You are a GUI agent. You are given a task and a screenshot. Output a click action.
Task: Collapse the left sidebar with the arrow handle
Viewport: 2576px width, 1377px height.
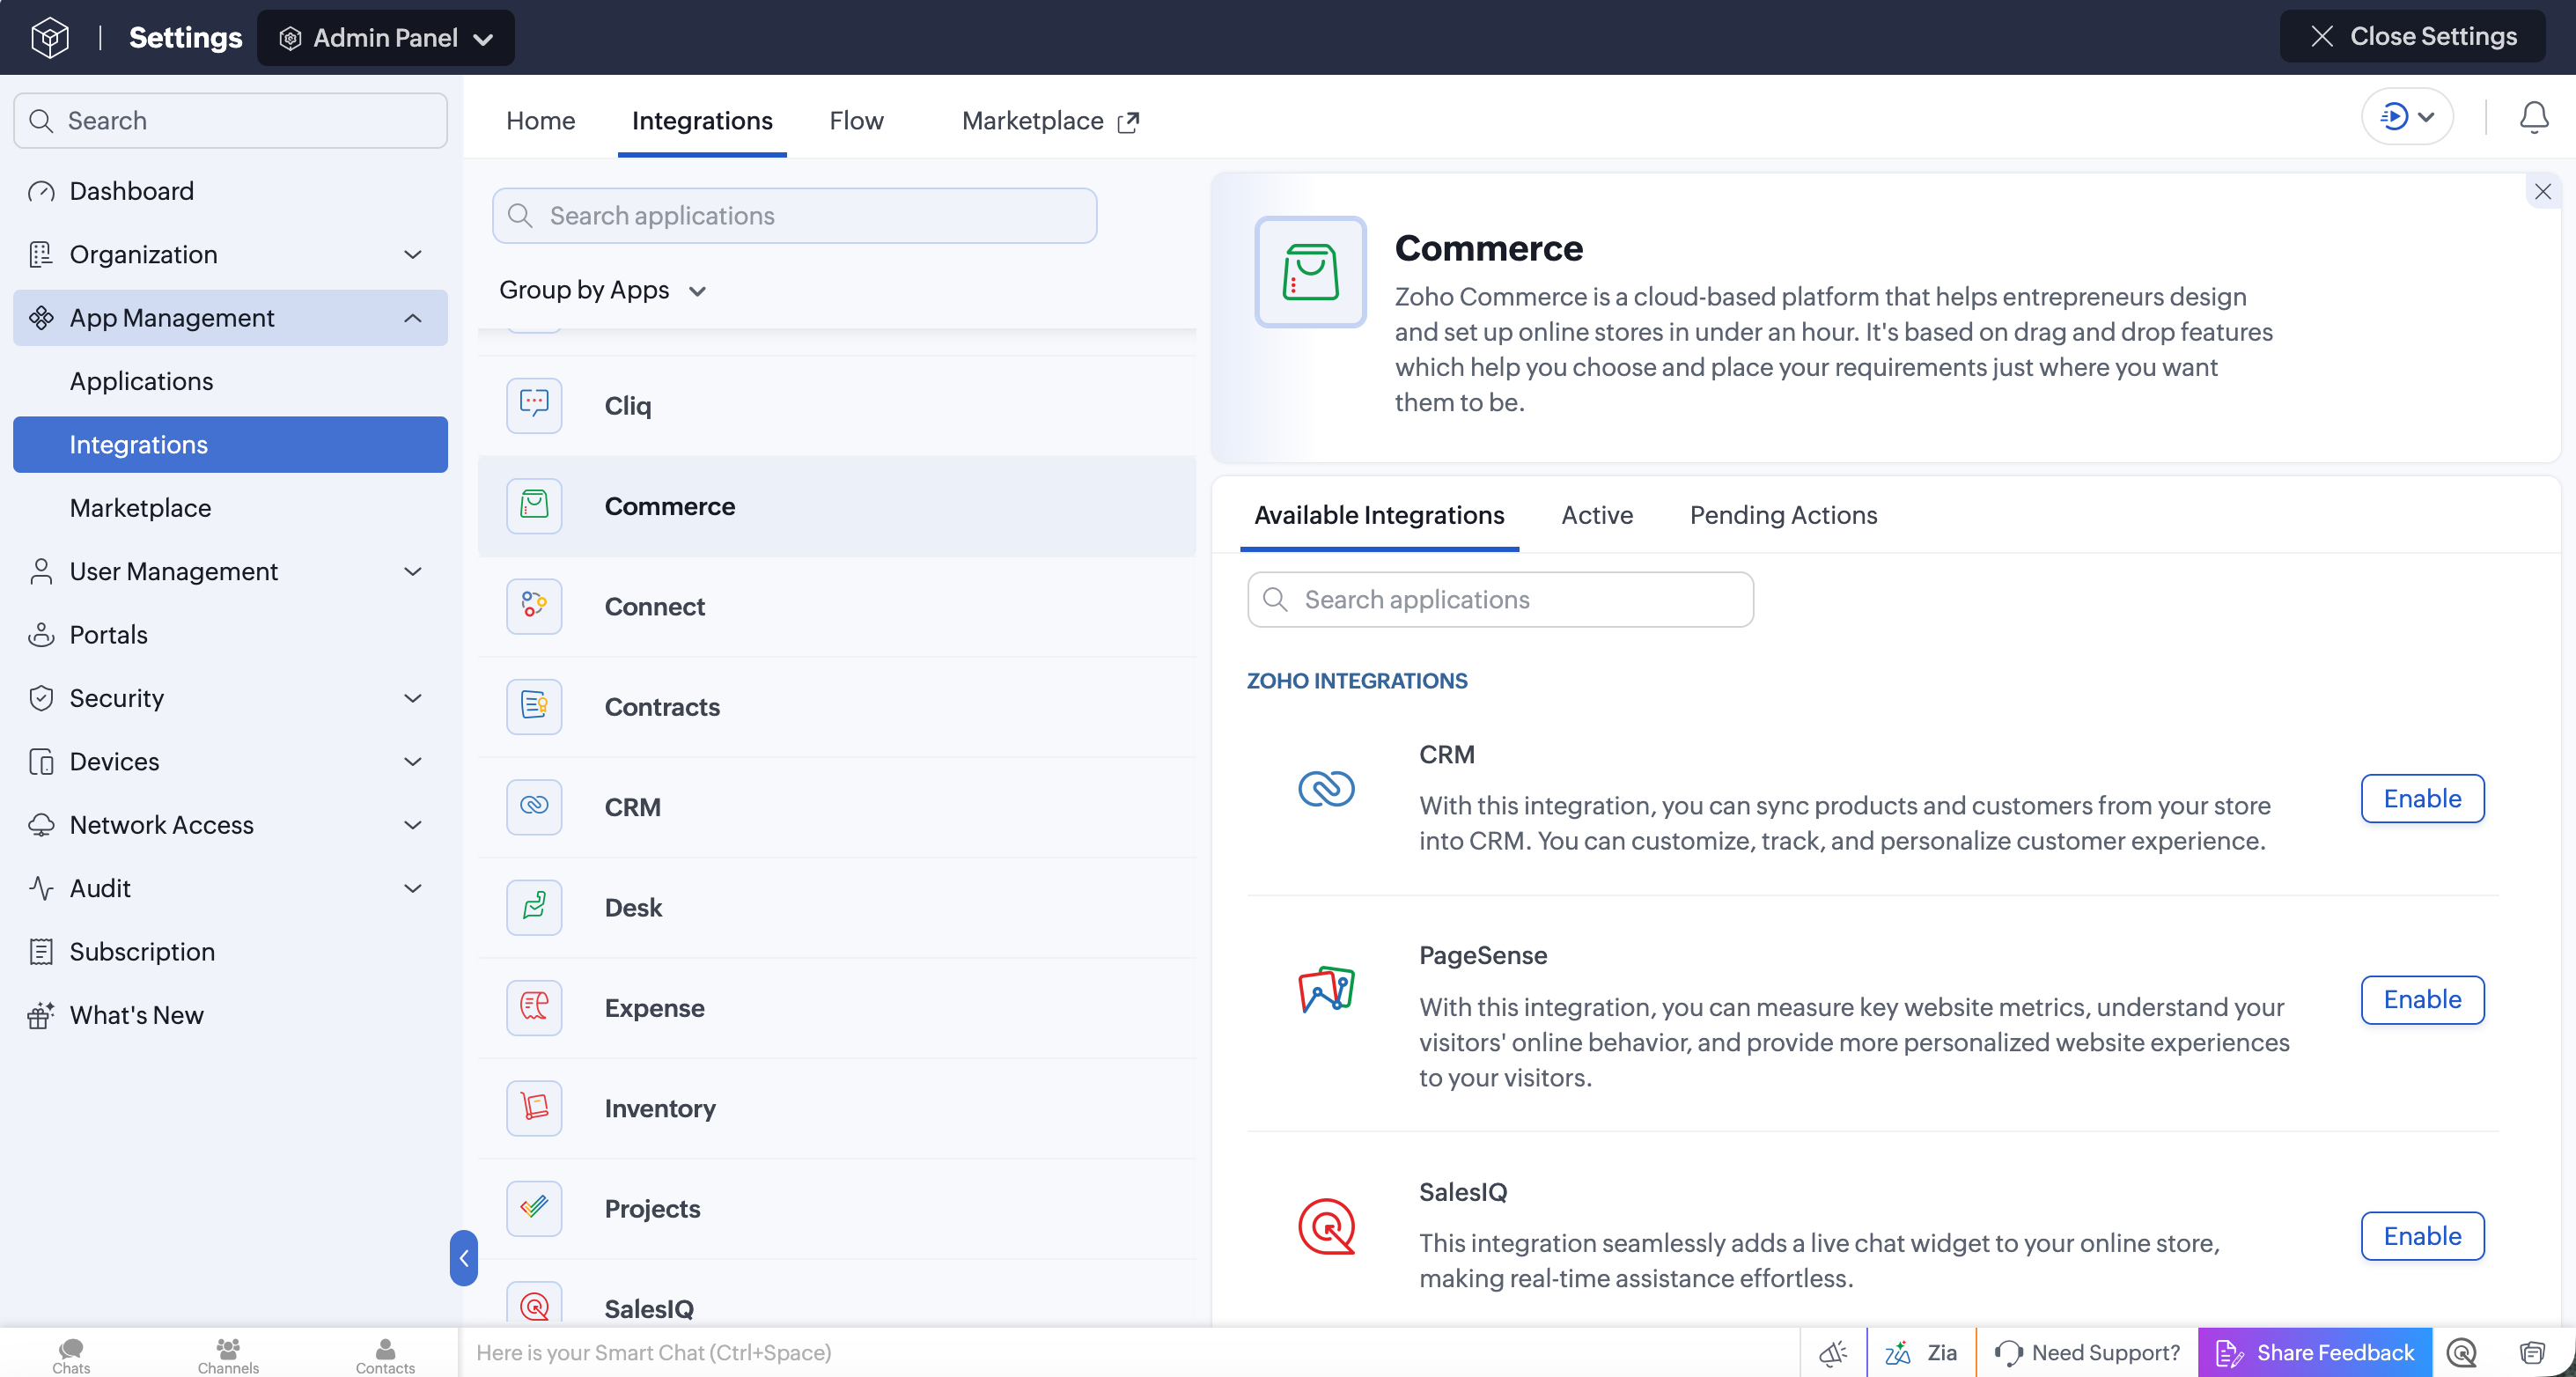[463, 1258]
